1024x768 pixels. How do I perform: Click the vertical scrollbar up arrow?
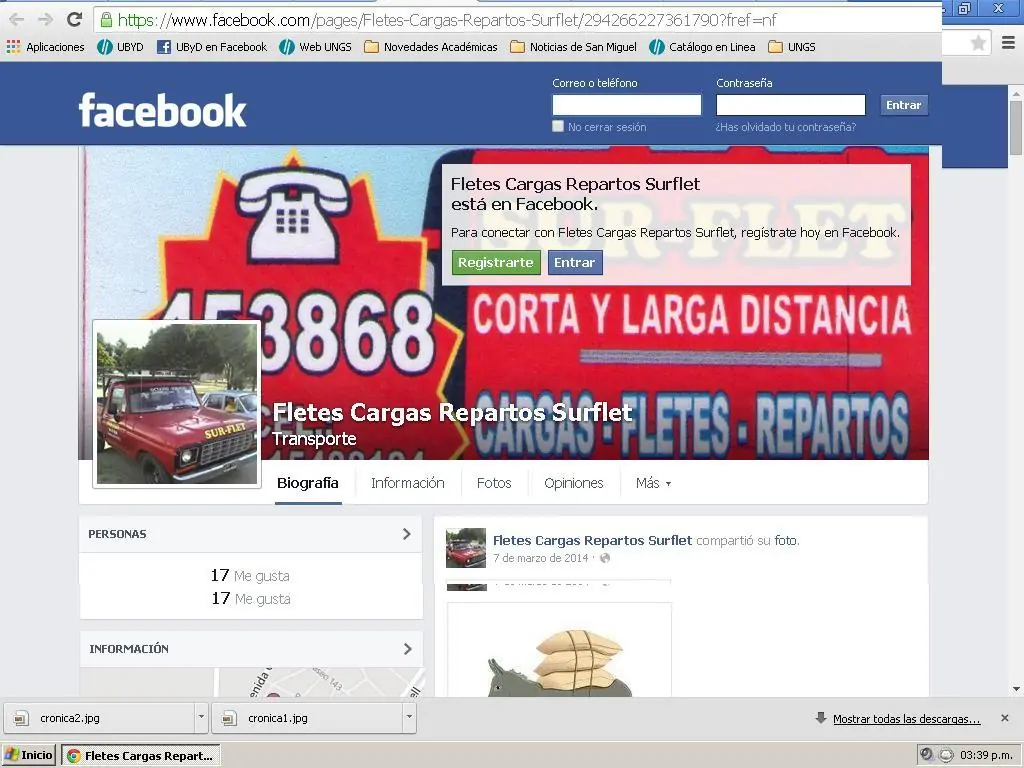(1016, 93)
